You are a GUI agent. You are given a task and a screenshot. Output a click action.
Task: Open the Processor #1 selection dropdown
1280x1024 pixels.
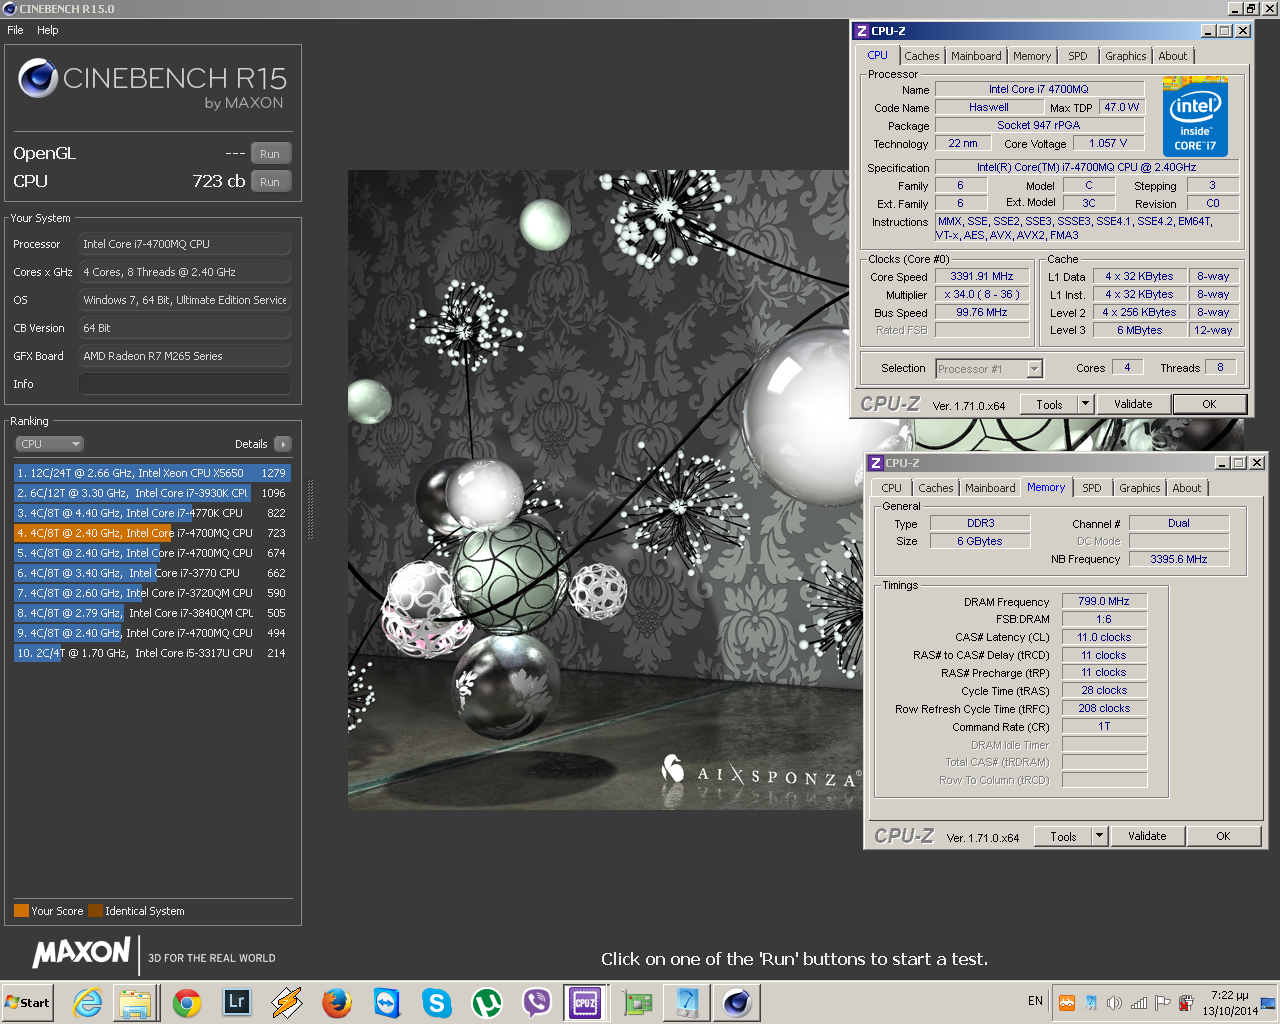pos(989,369)
